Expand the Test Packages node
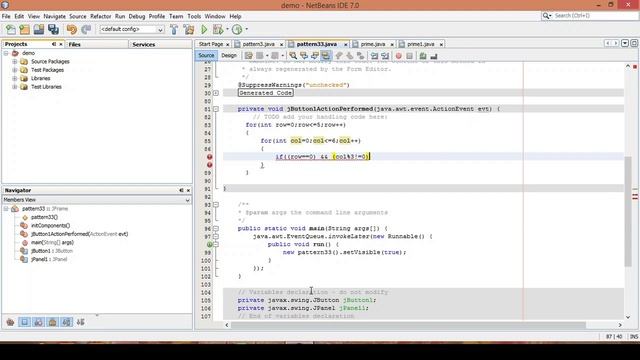Image resolution: width=640 pixels, height=360 pixels. 15,70
